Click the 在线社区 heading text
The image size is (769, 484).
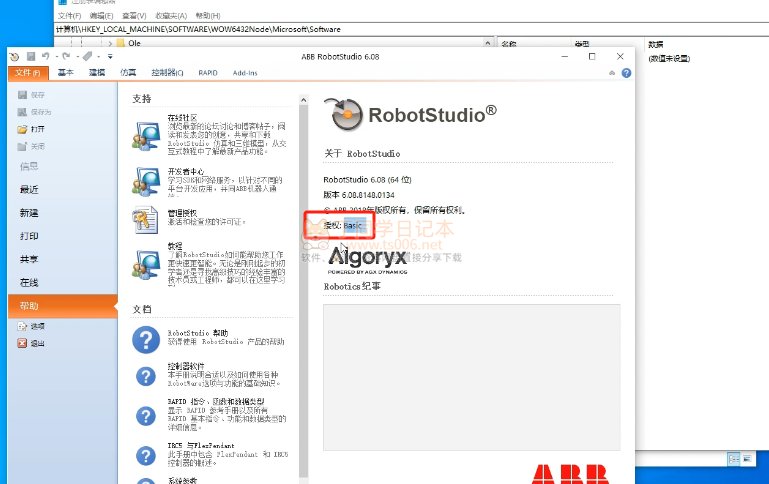point(182,118)
